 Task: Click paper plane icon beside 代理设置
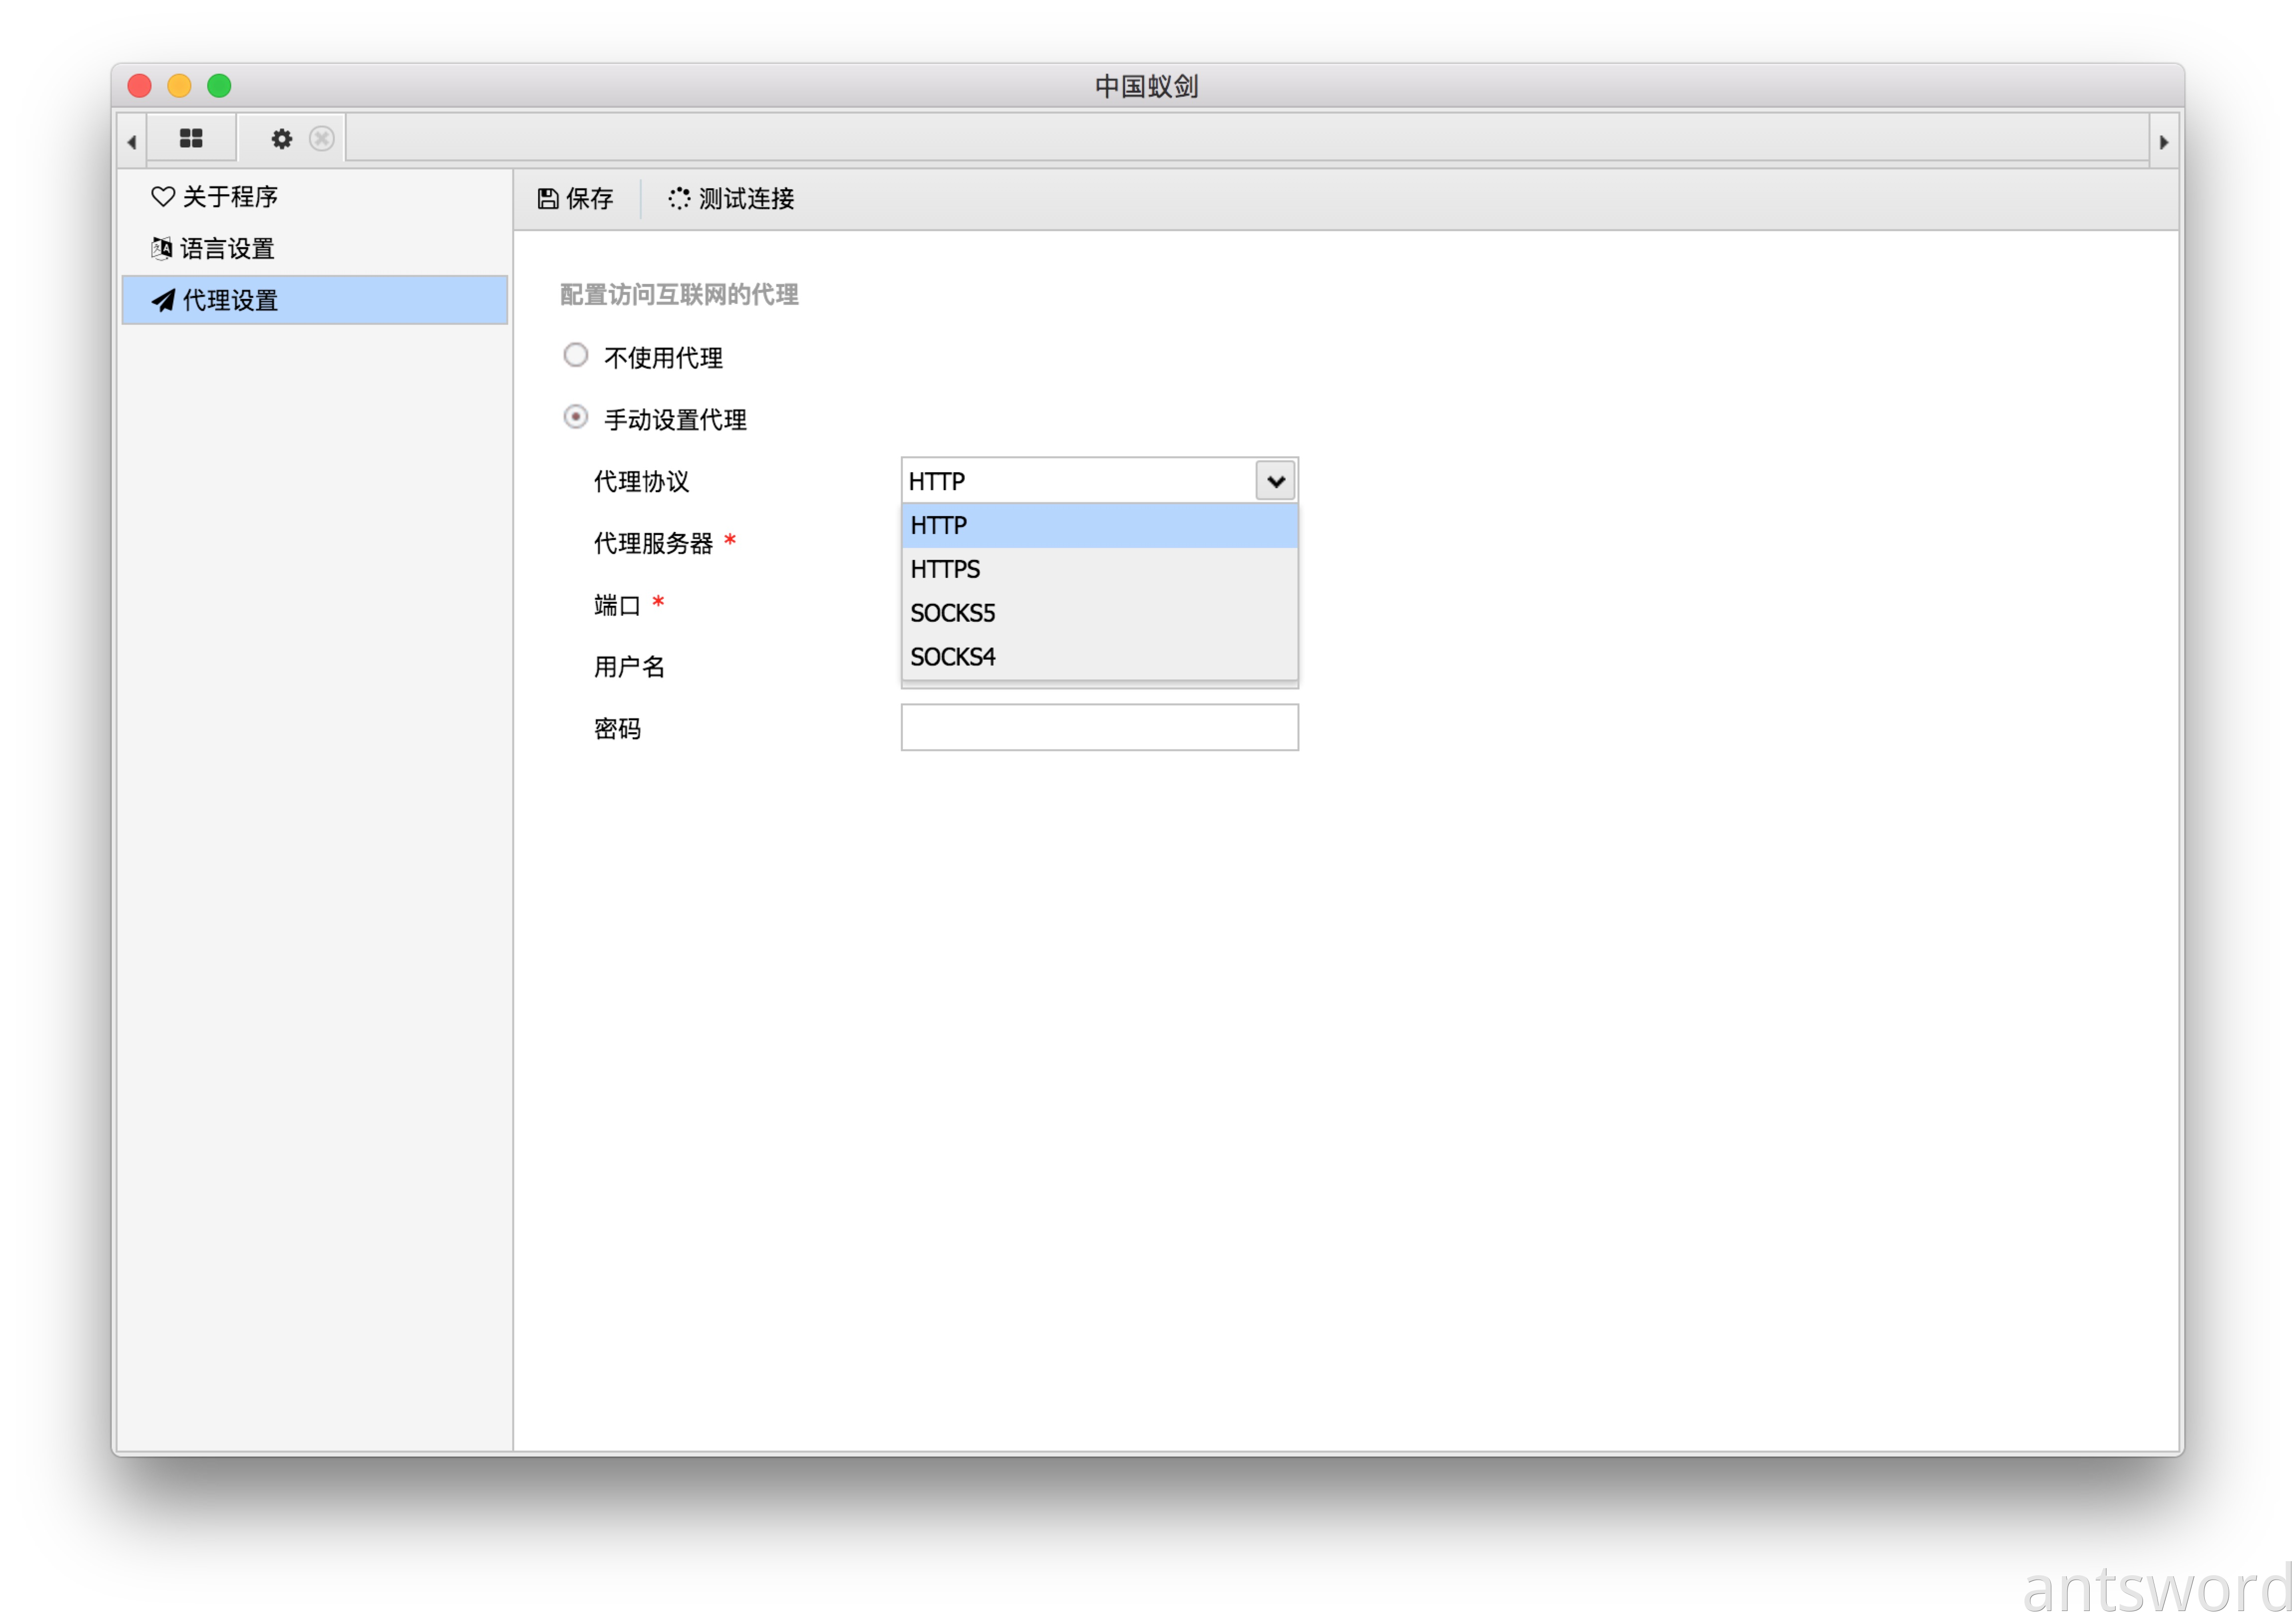click(x=163, y=300)
